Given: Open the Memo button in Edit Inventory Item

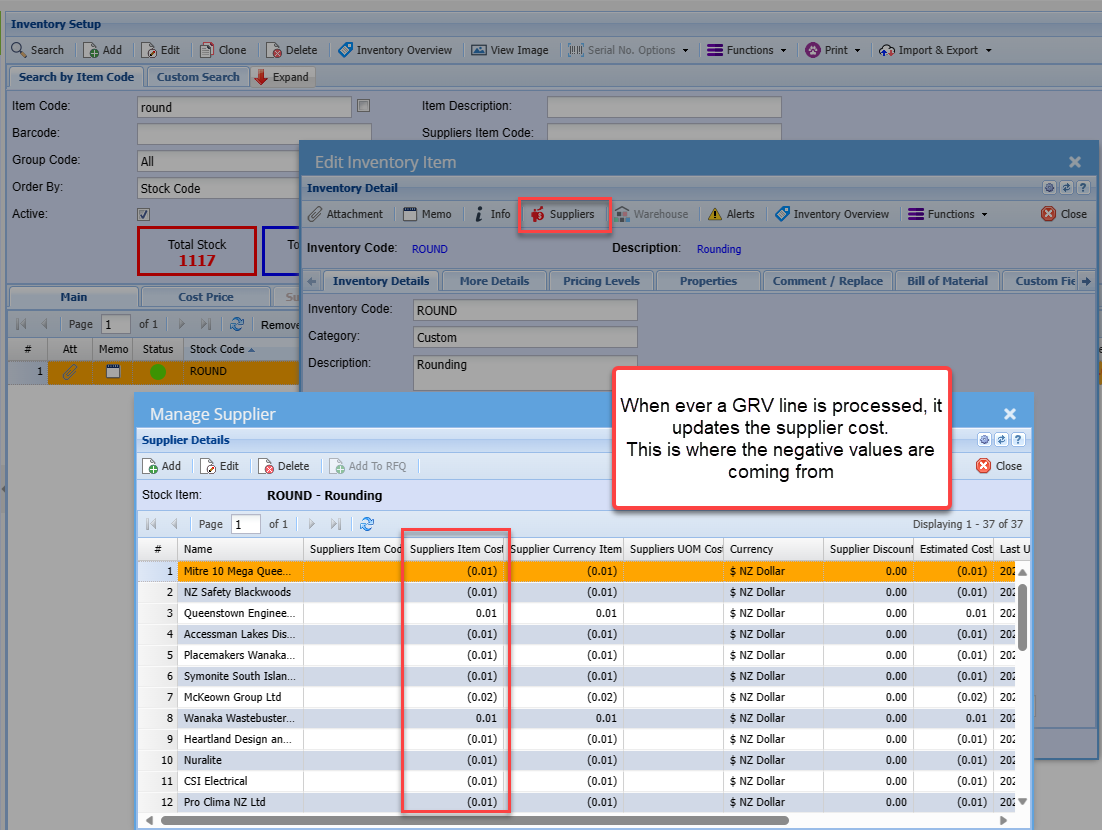Looking at the screenshot, I should tap(427, 214).
